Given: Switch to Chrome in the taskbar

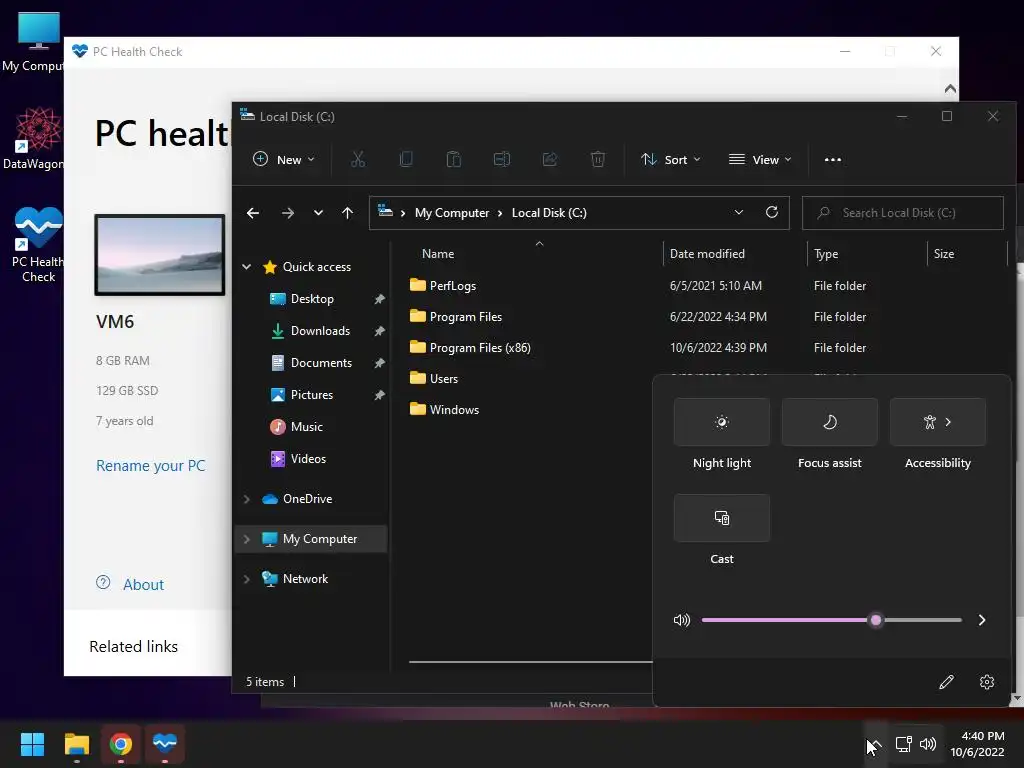Looking at the screenshot, I should pos(121,744).
